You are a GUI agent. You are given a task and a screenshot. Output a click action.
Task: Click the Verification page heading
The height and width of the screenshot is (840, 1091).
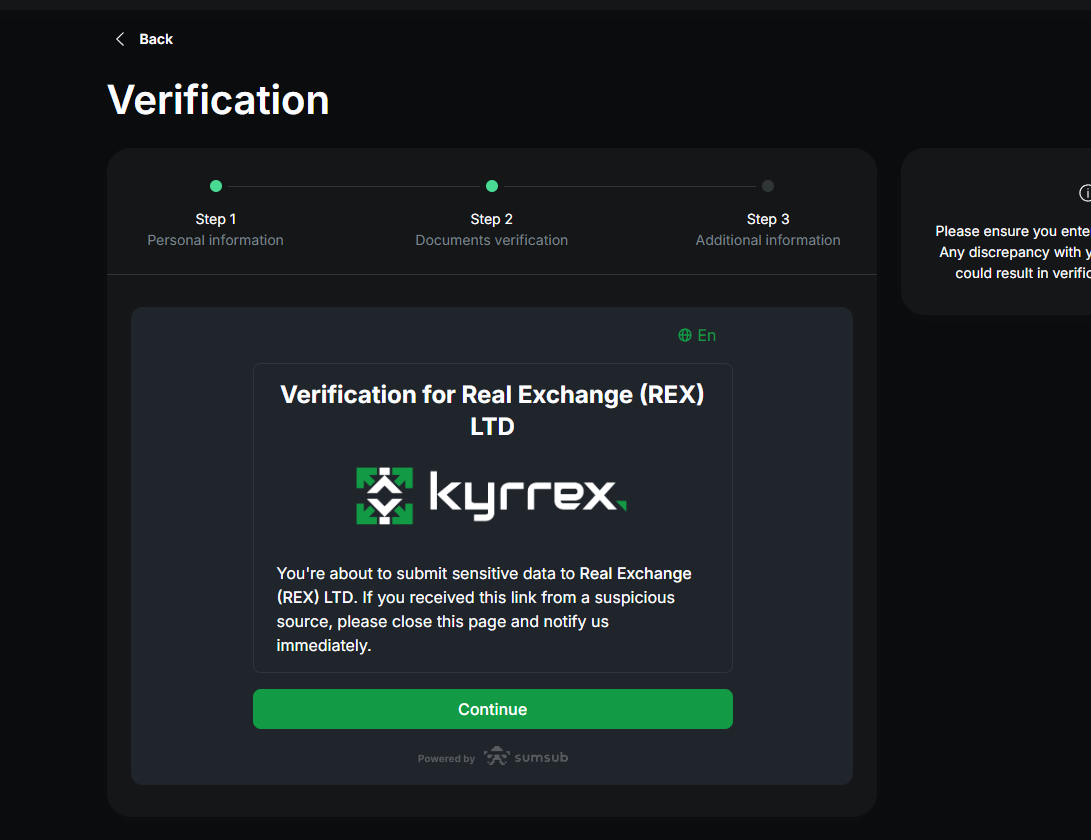click(218, 100)
